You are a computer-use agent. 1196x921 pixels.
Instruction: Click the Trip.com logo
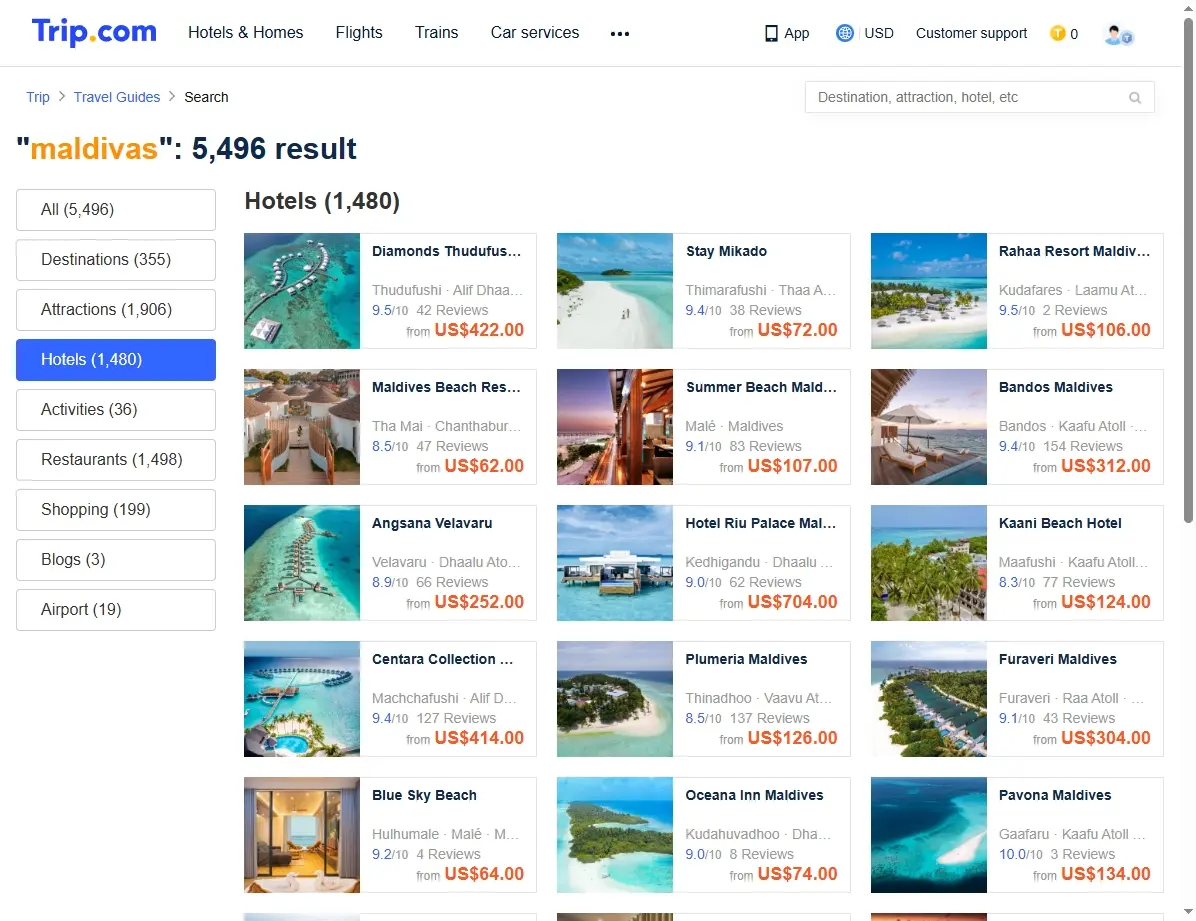(x=94, y=32)
